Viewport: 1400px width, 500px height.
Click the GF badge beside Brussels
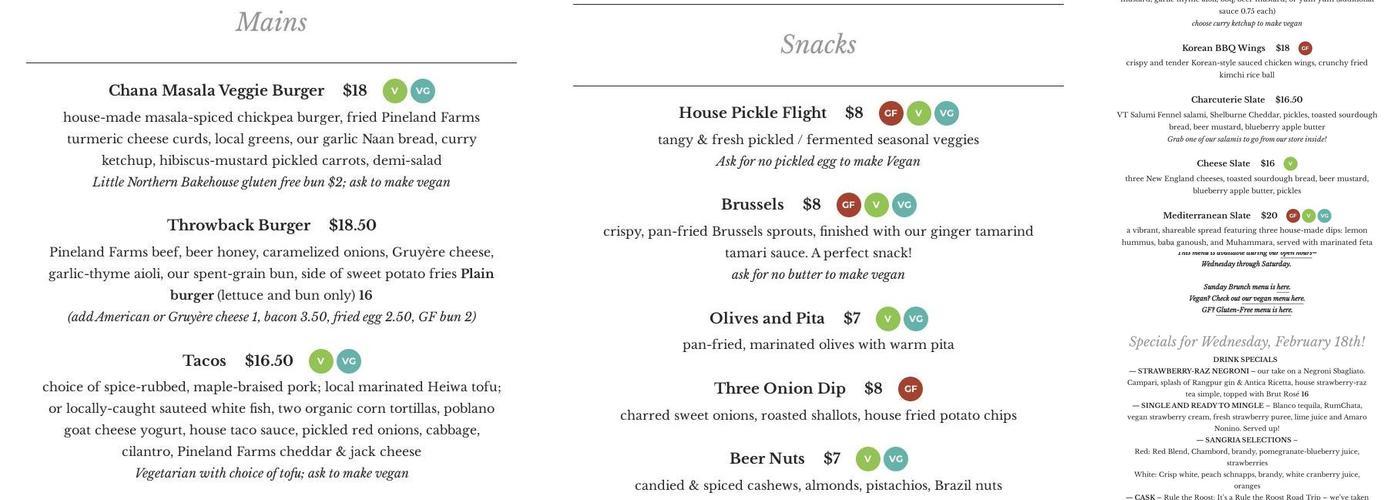(848, 205)
